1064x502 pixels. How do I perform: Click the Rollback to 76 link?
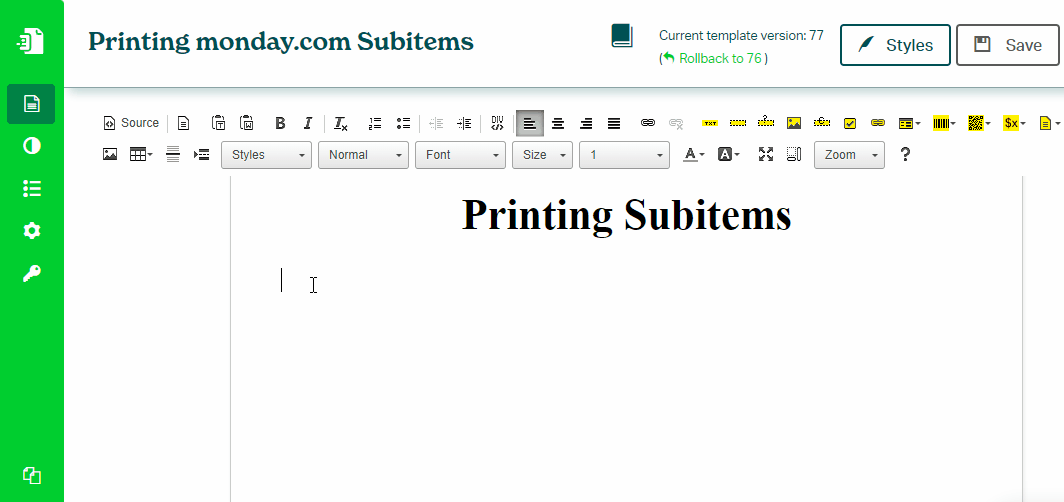713,58
